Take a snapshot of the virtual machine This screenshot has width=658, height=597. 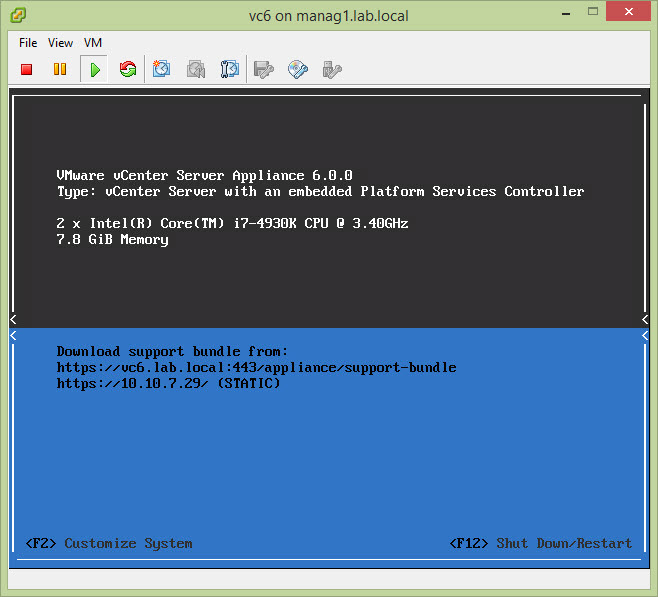tap(161, 69)
